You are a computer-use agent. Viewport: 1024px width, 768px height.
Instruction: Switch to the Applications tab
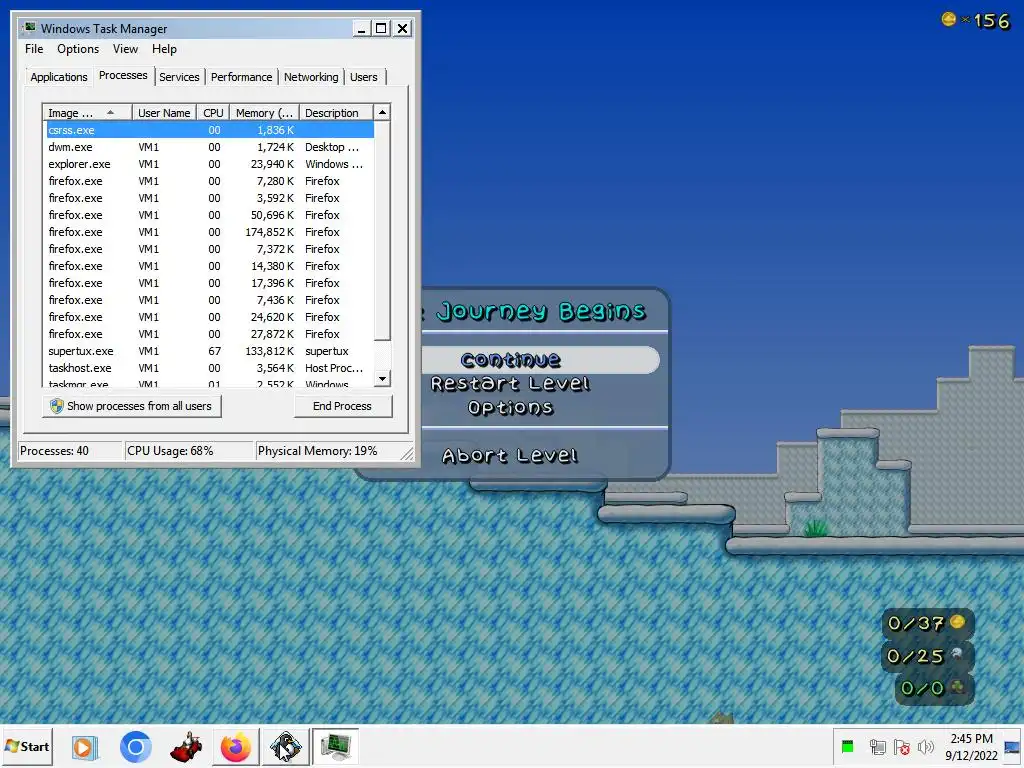59,77
